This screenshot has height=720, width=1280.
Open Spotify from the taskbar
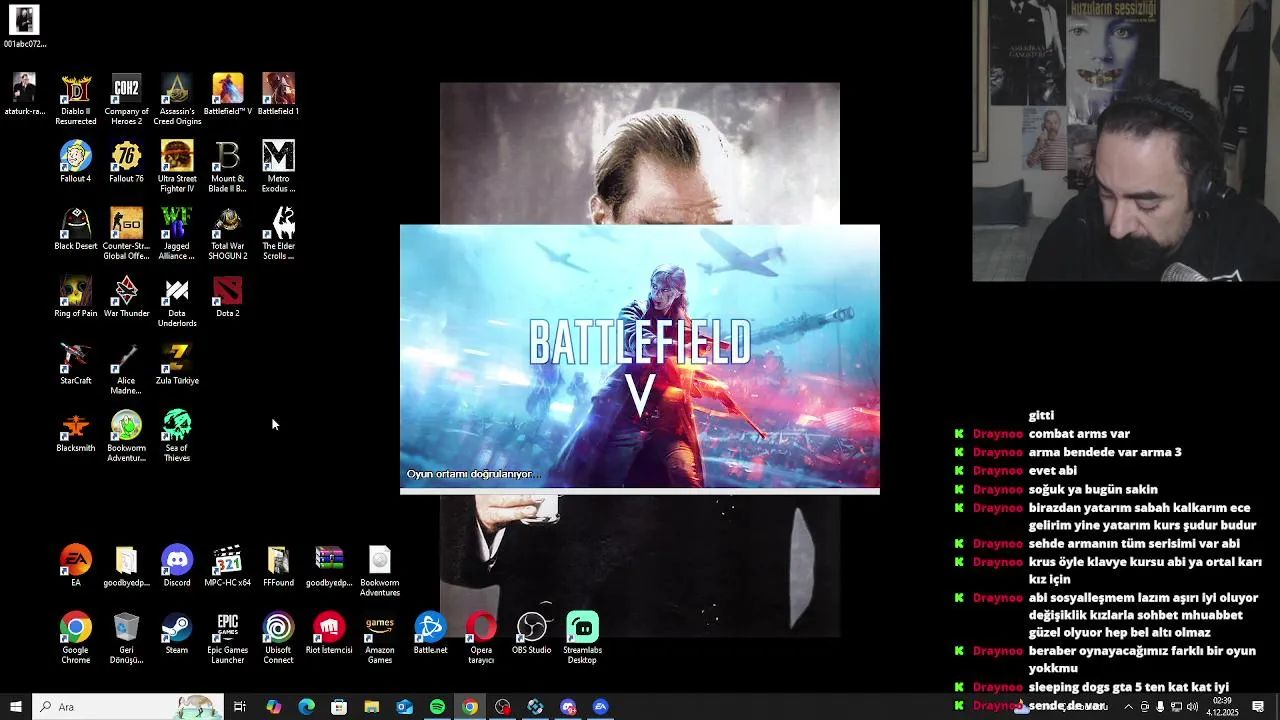(x=437, y=707)
